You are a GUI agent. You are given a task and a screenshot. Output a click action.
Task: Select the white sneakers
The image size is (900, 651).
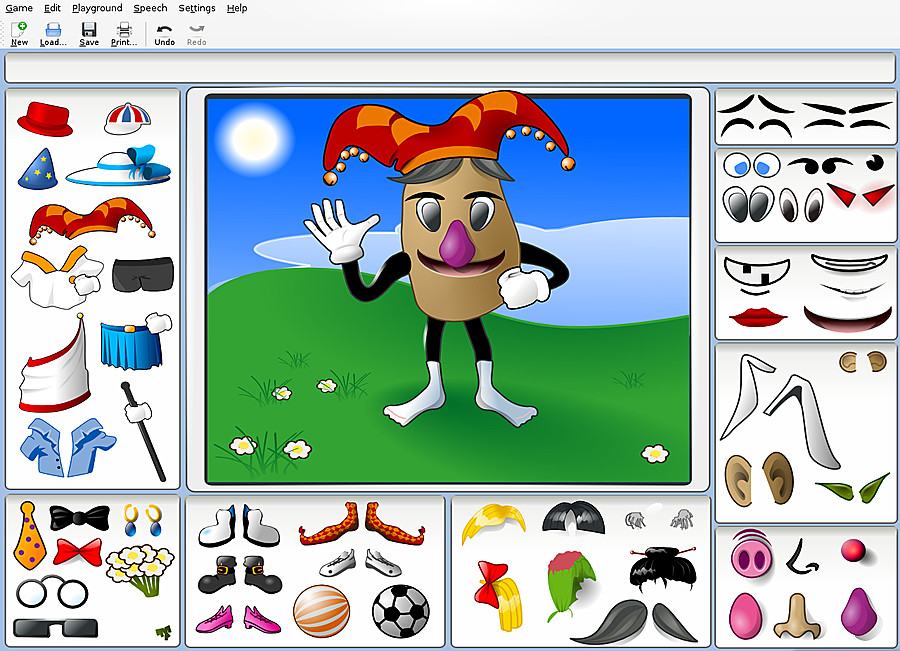pyautogui.click(x=360, y=563)
